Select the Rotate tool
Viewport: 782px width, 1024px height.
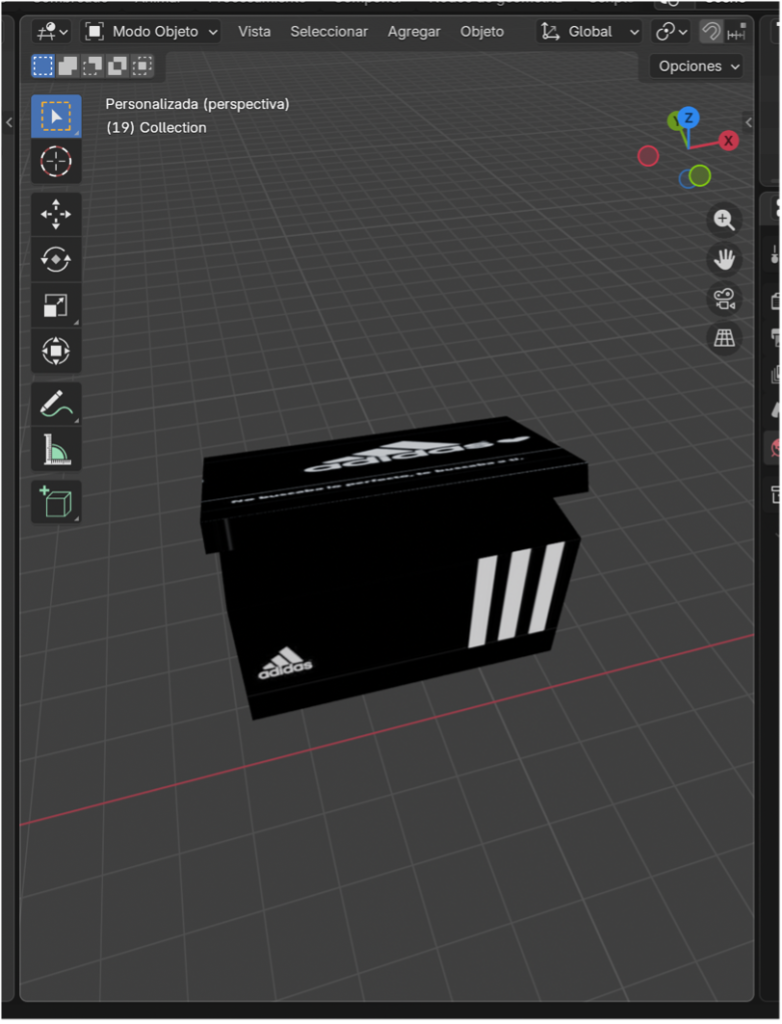[x=56, y=259]
